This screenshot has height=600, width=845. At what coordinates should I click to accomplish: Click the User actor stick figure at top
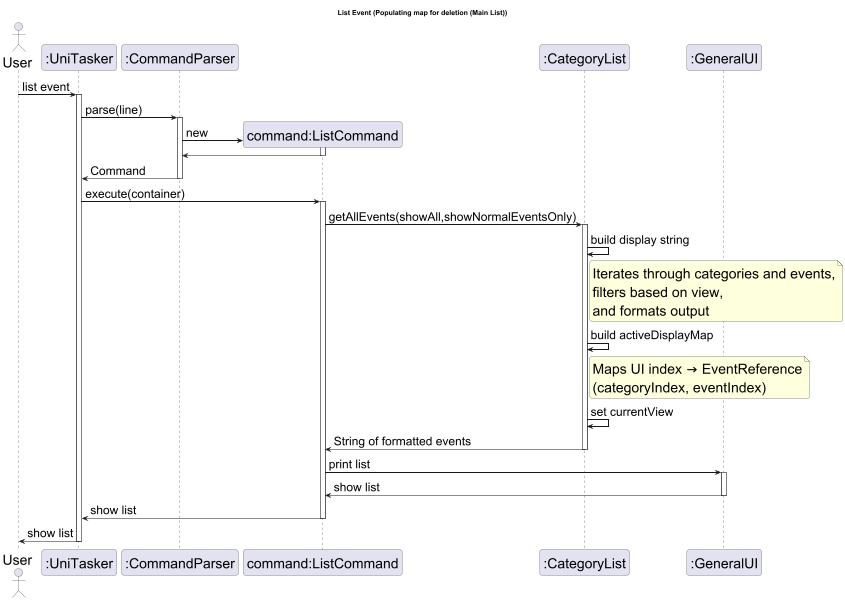tap(17, 38)
